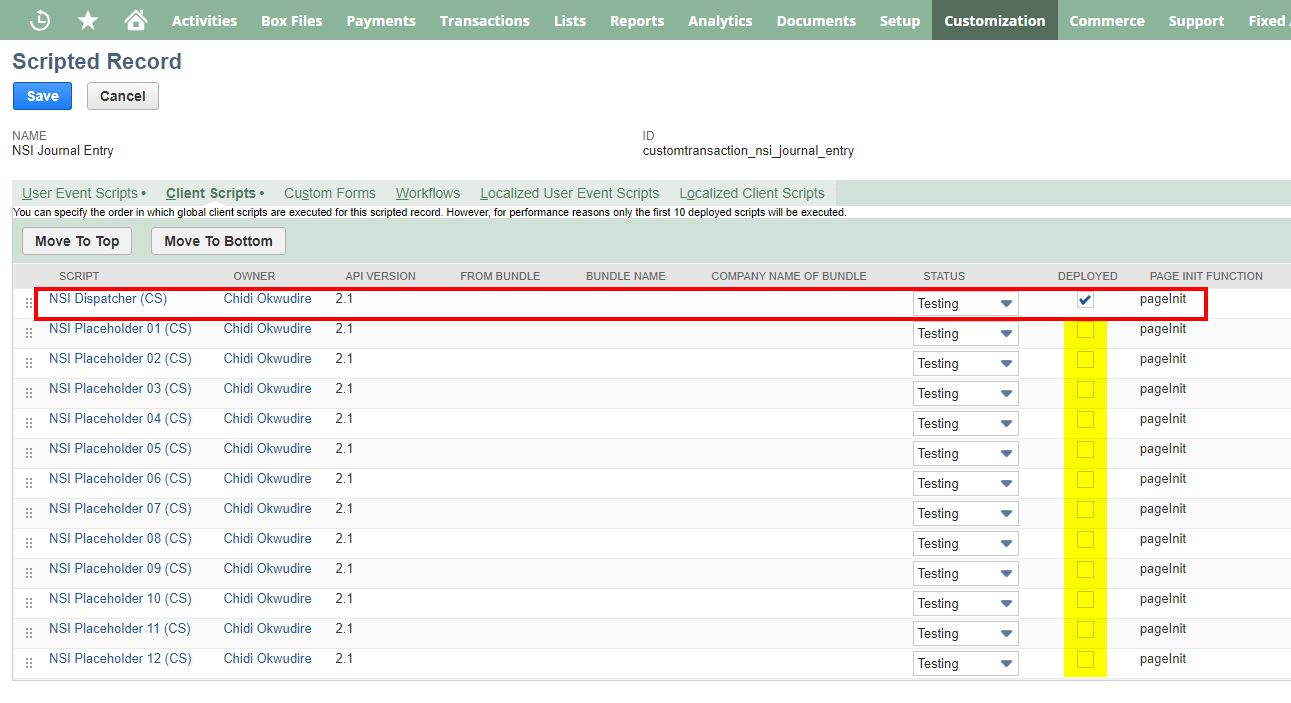Grab drag handle of Placeholder 10 row
1291x703 pixels.
[29, 603]
